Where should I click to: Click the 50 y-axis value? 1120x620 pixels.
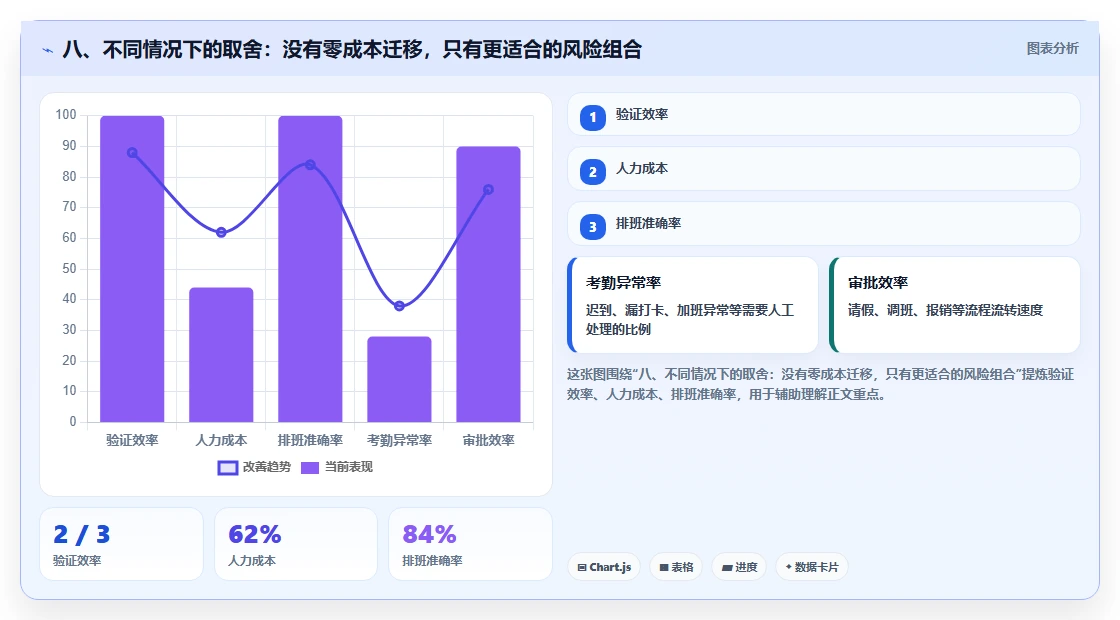click(69, 269)
